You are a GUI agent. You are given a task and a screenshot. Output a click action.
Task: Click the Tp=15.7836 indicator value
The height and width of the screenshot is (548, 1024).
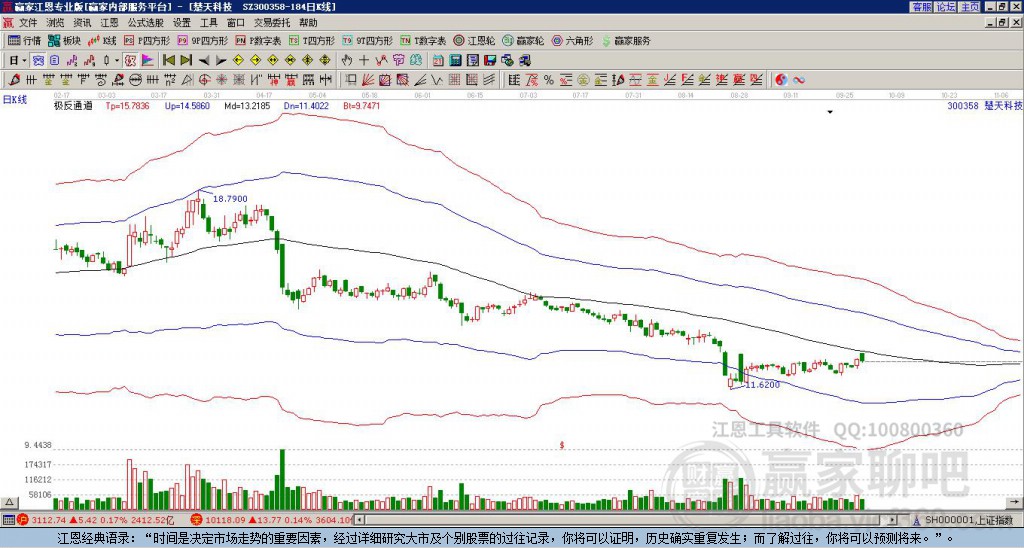click(x=127, y=105)
